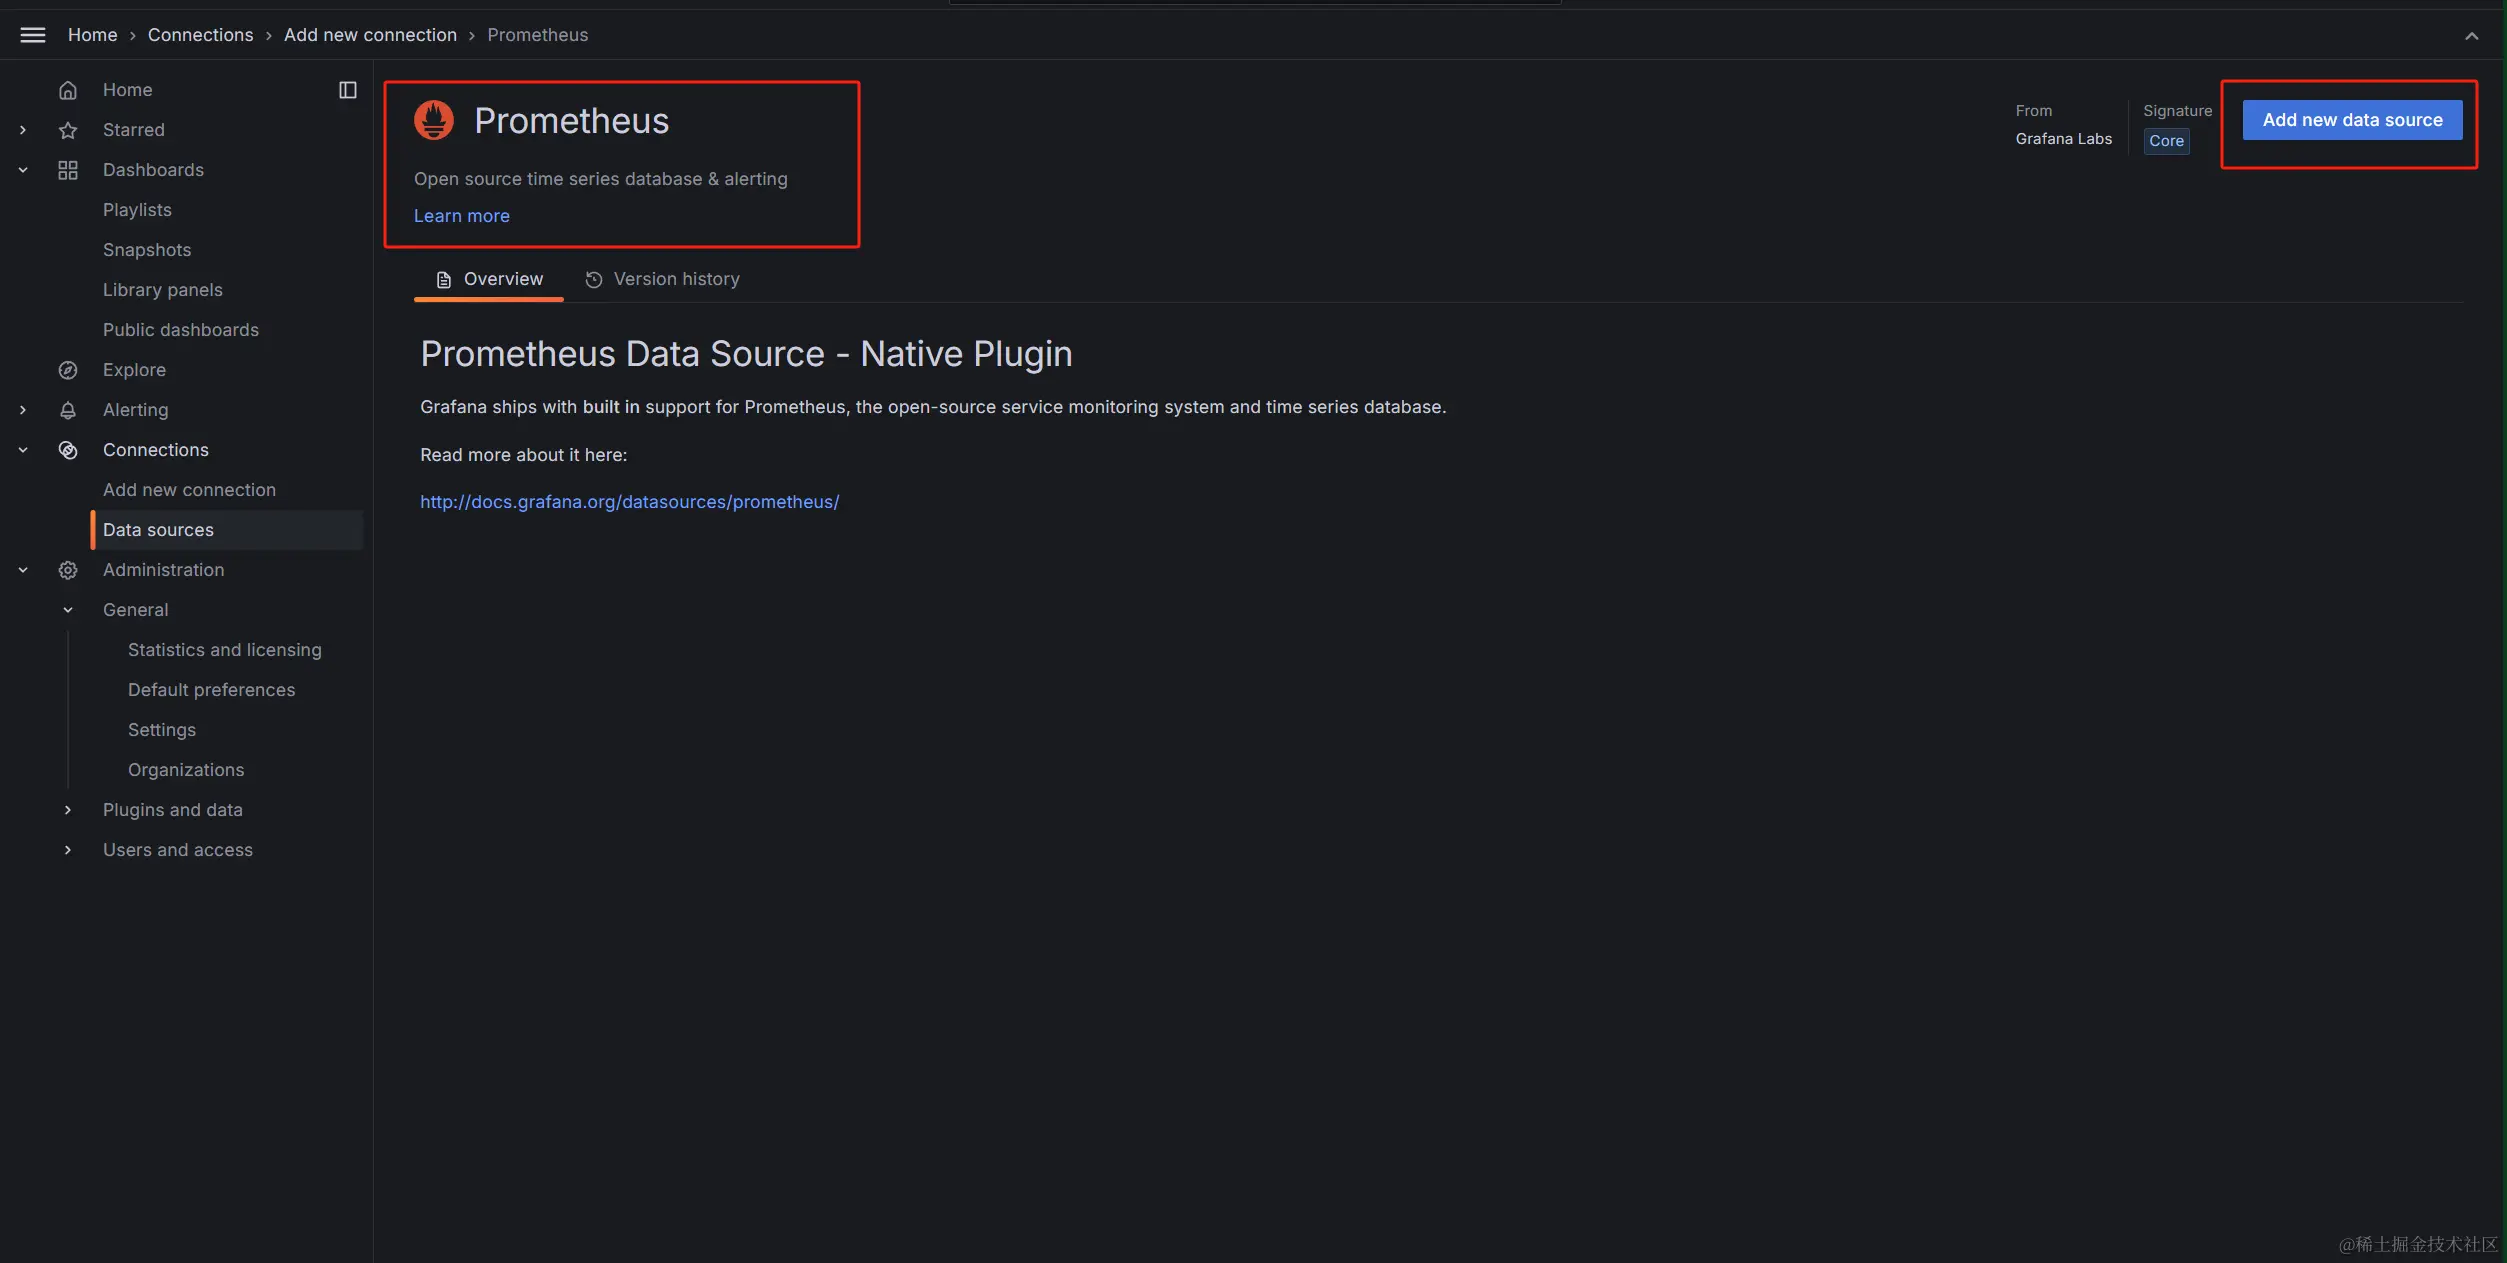Click the Home house icon in sidebar
Viewport: 2507px width, 1263px height.
[68, 90]
